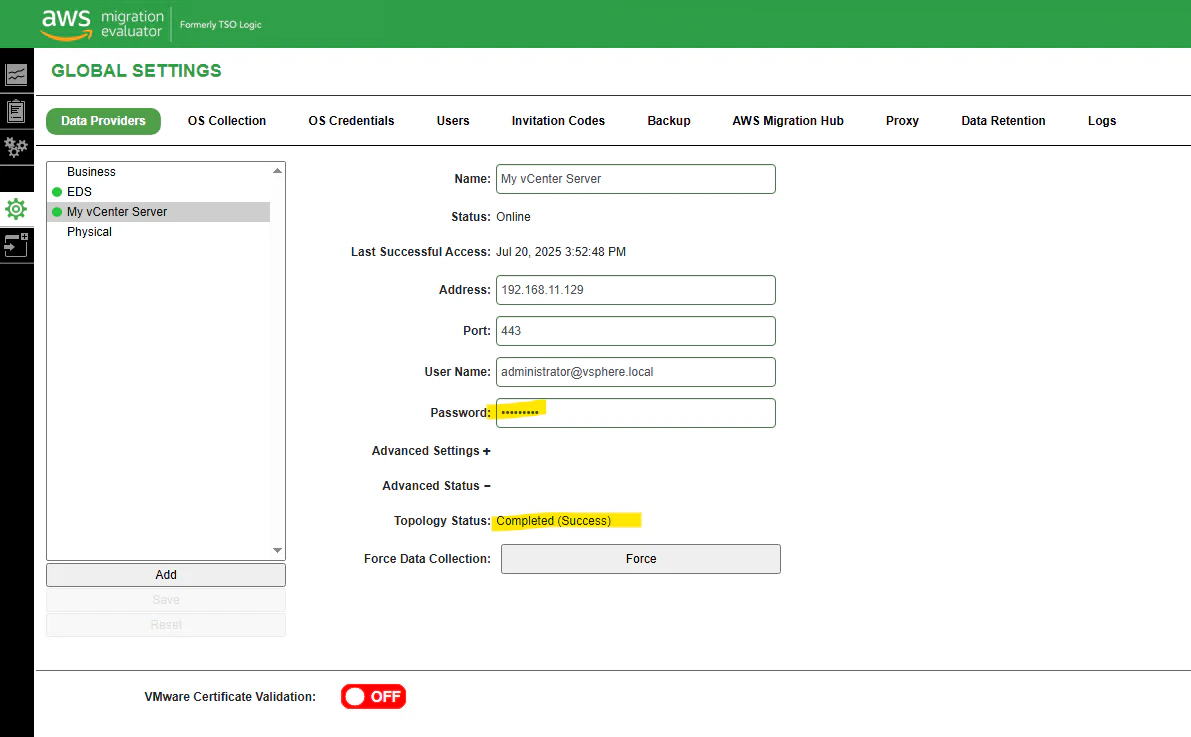Click the Name input field

[636, 179]
